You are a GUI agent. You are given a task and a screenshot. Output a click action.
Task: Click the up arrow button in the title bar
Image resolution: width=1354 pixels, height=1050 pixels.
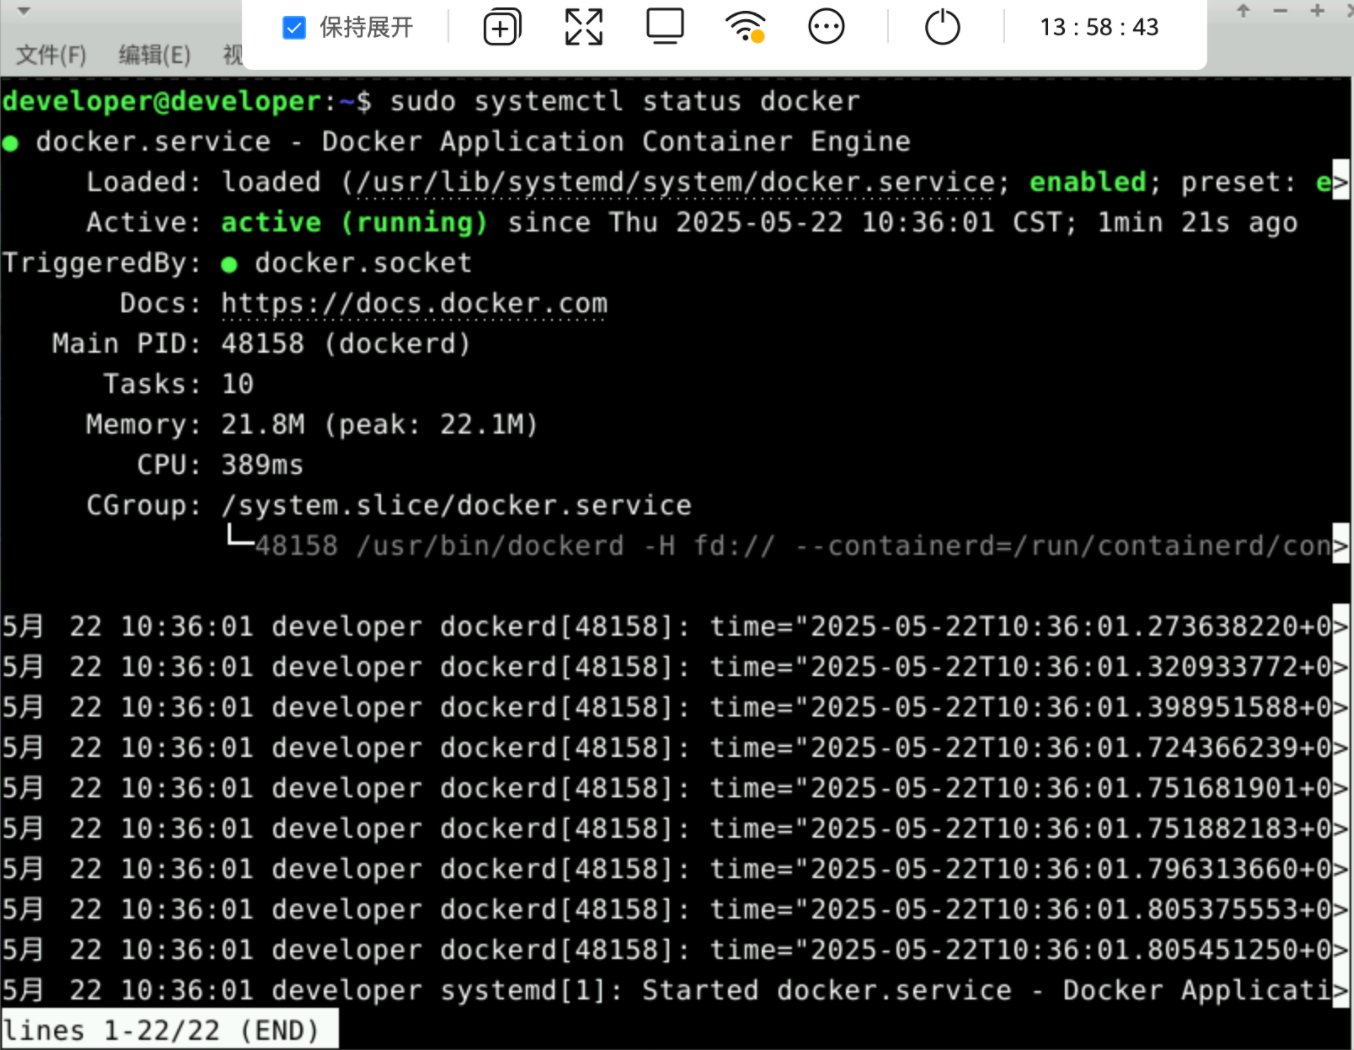1243,10
